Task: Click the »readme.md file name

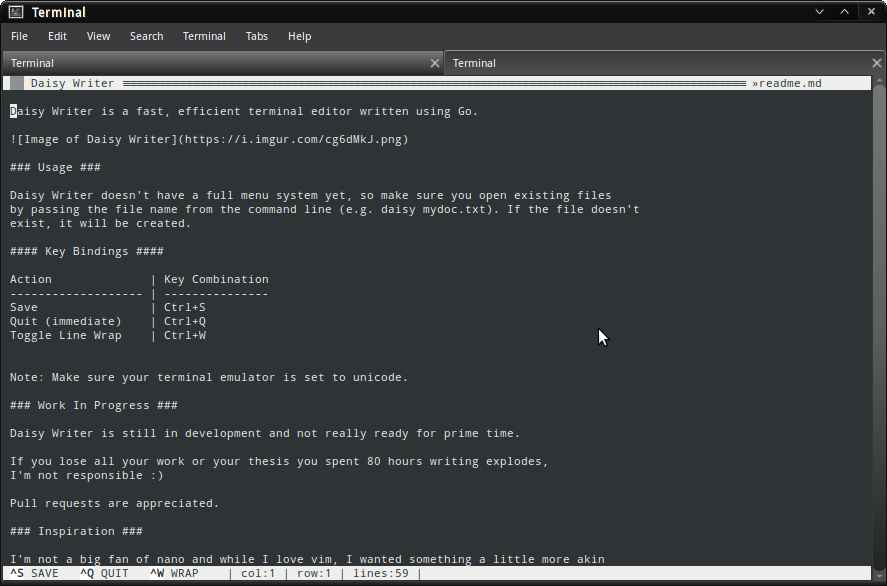Action: click(x=787, y=83)
